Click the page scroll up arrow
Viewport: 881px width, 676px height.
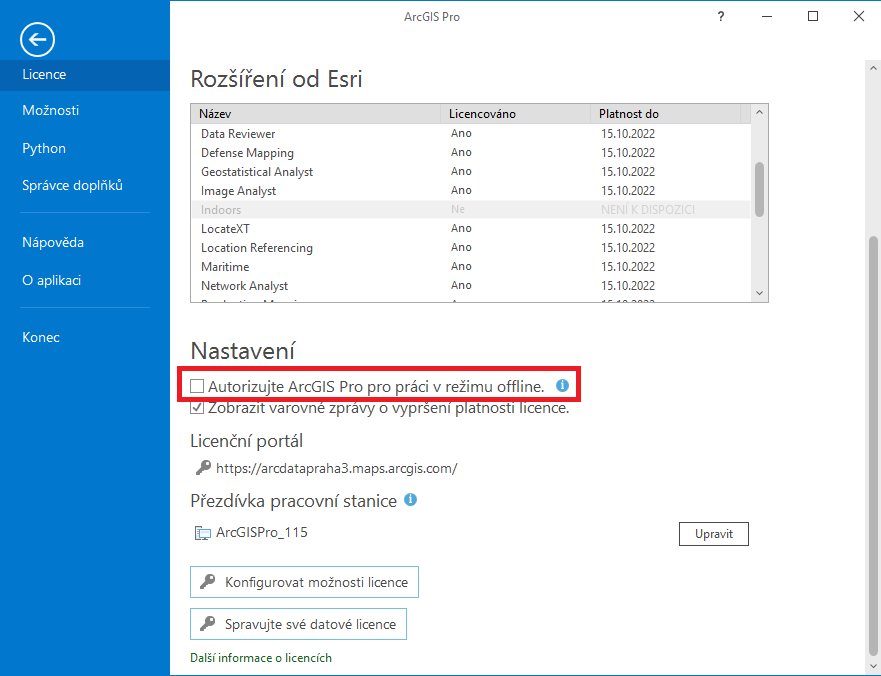(873, 68)
